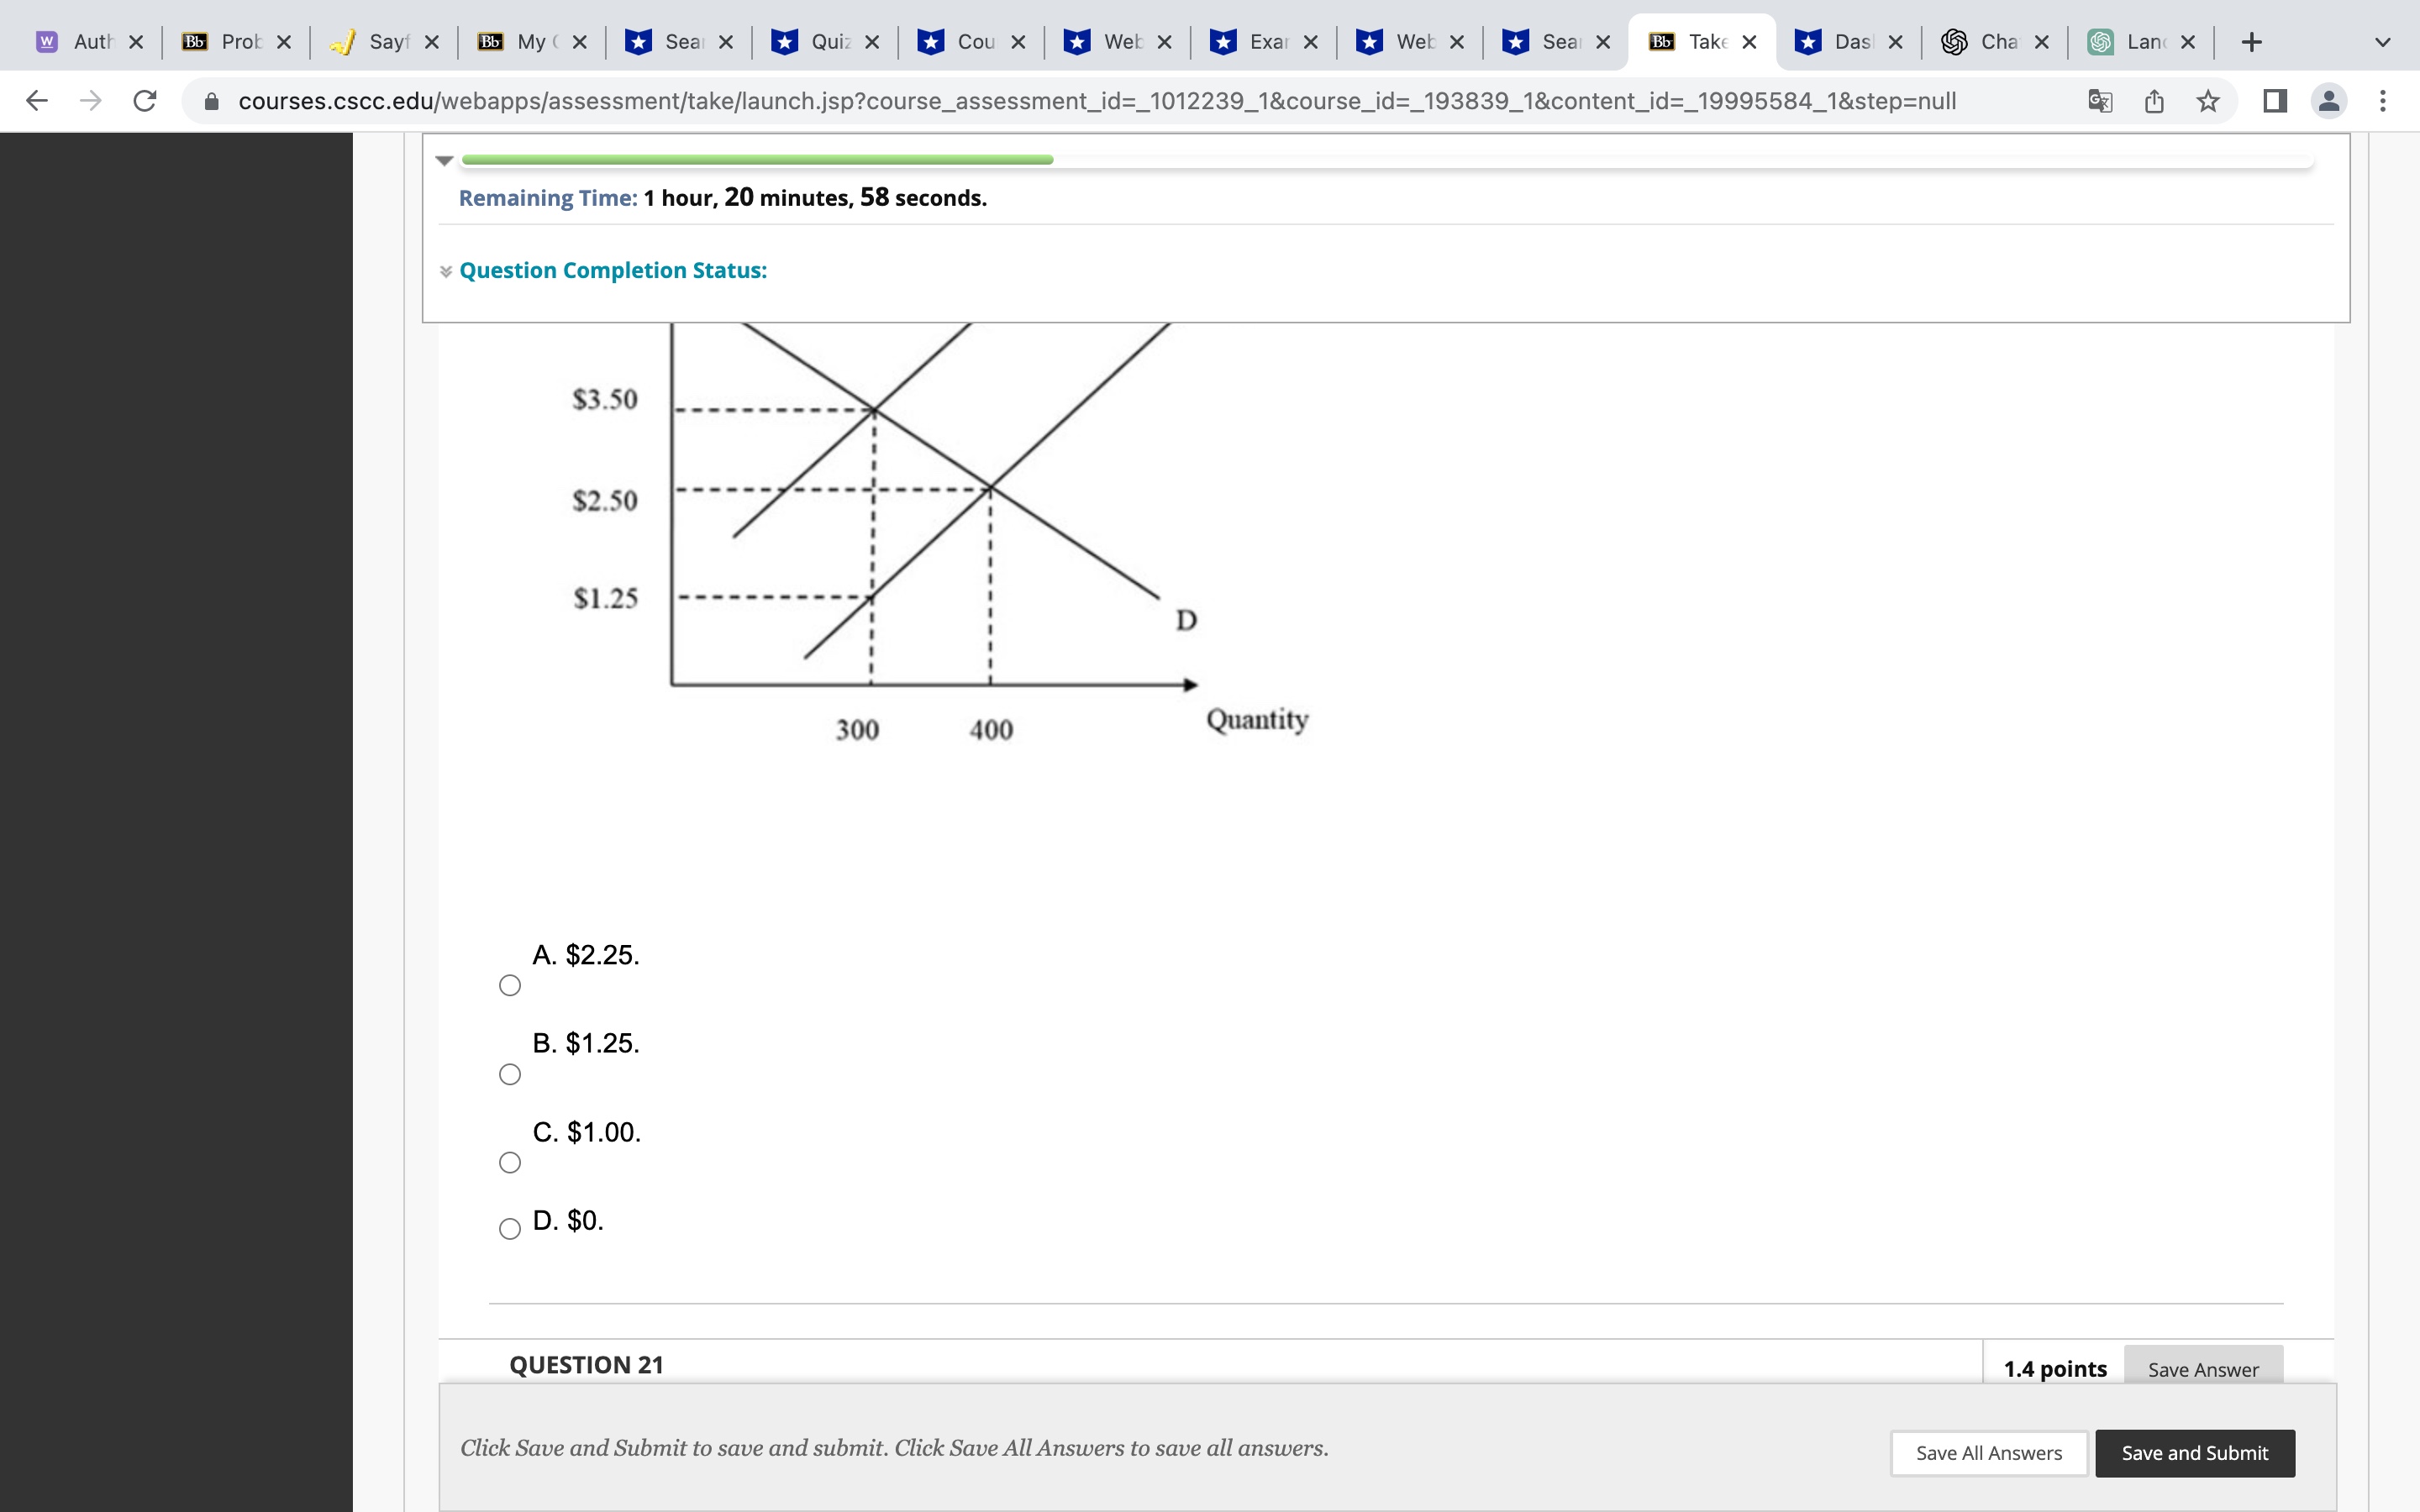Open the tab search chevron
Viewport: 2420px width, 1512px height.
[x=2383, y=41]
